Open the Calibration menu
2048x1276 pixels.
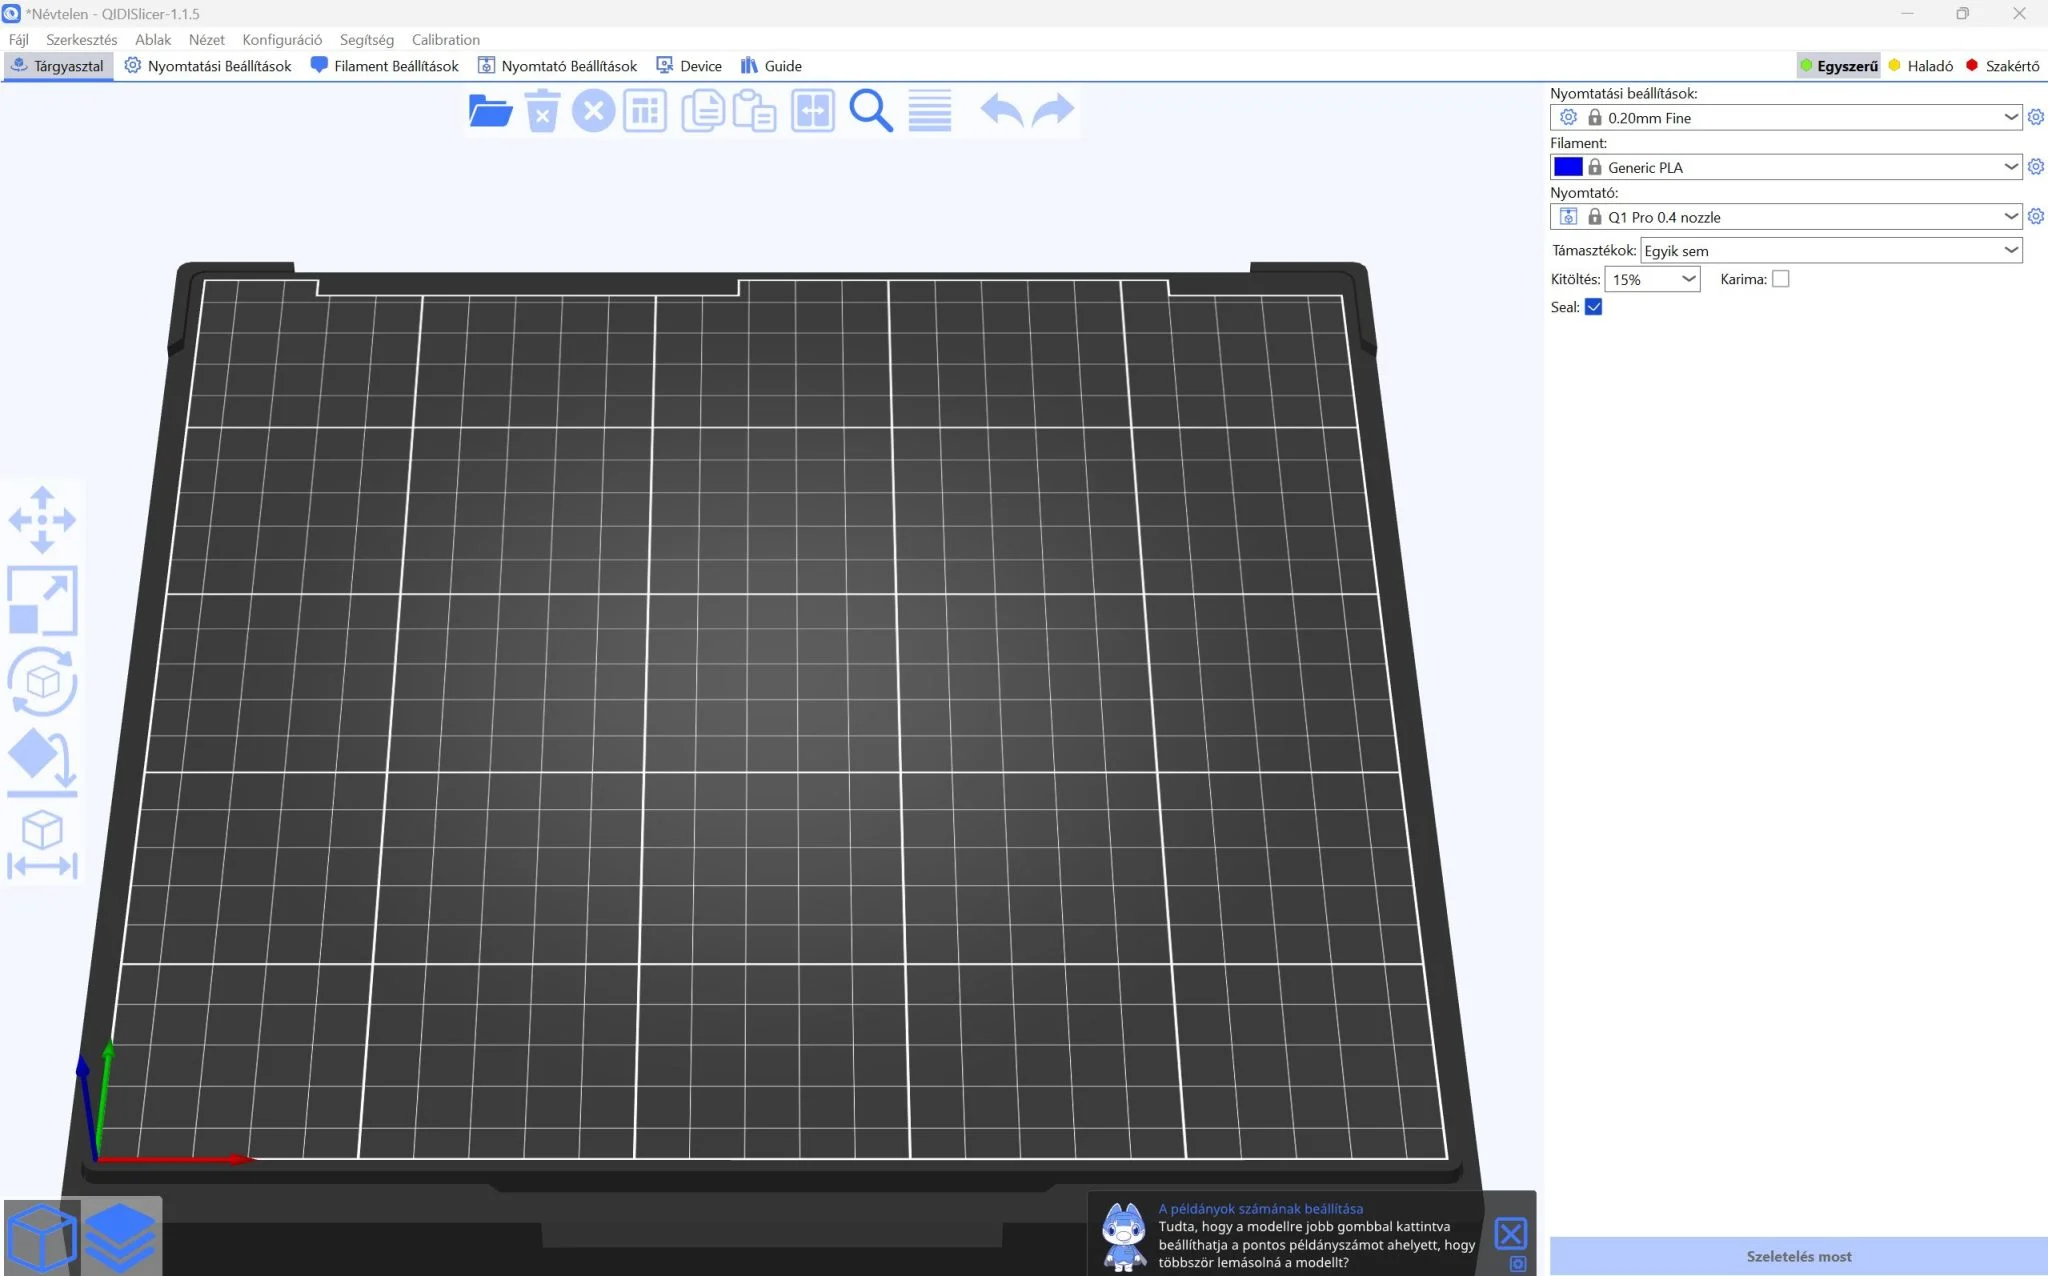point(446,40)
